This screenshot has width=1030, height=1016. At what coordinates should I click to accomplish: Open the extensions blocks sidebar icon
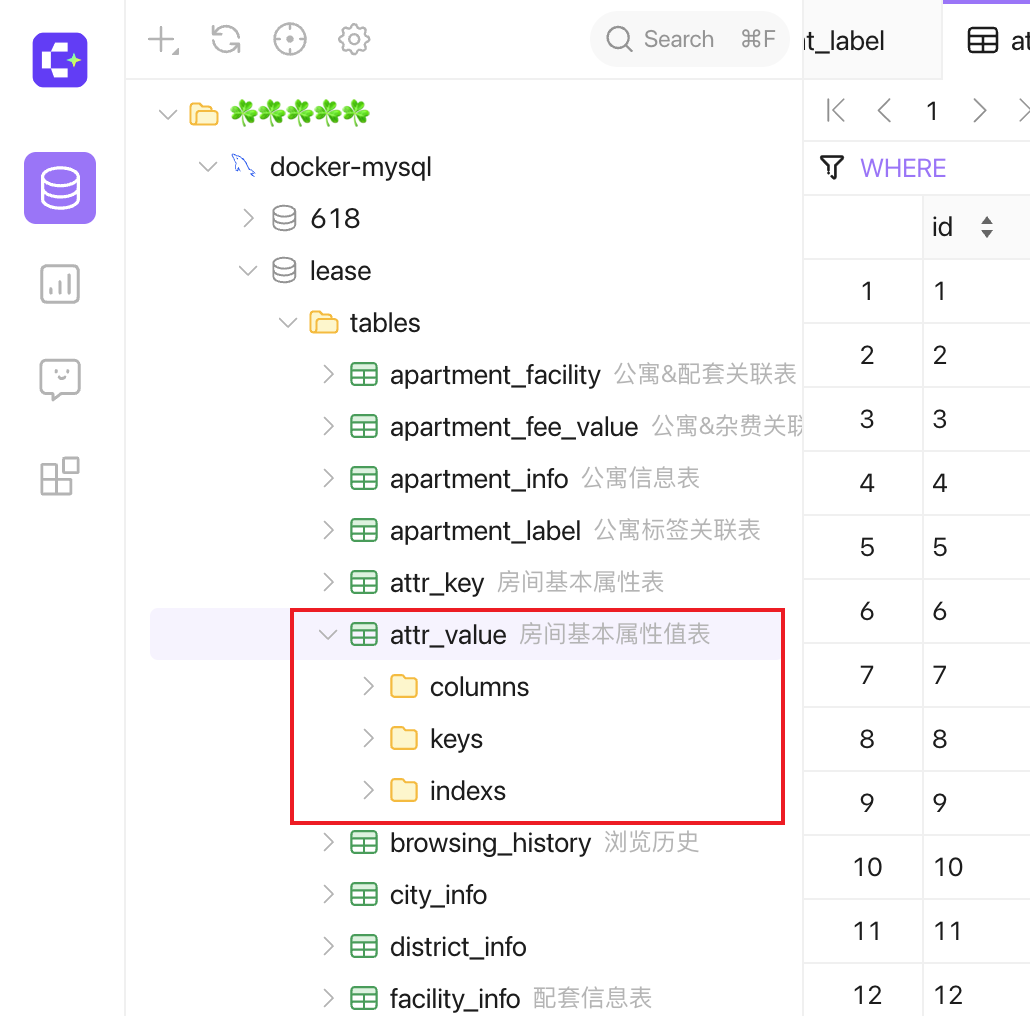60,475
